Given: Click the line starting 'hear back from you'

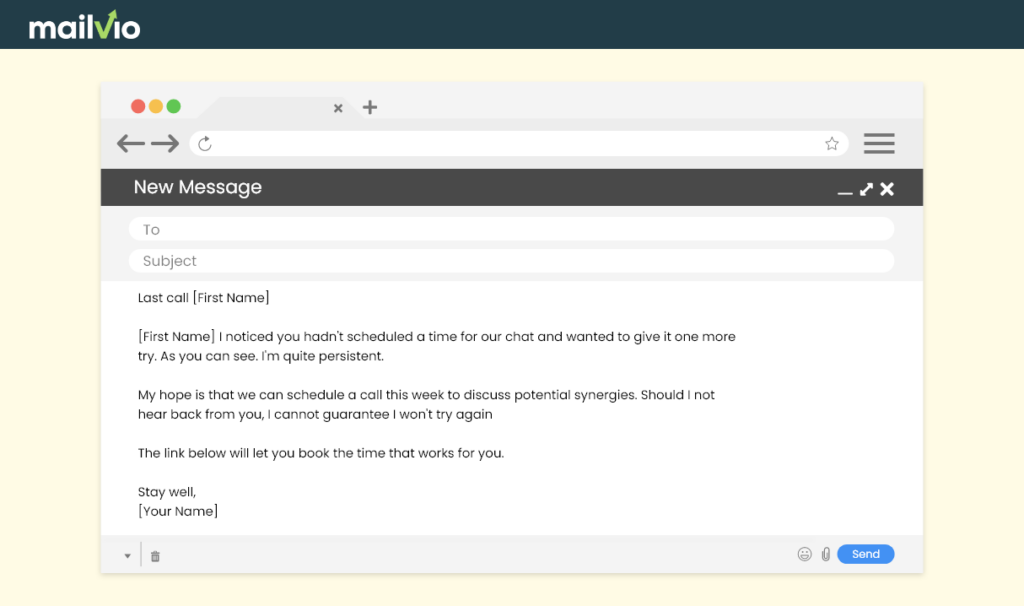Looking at the screenshot, I should click(x=315, y=415).
